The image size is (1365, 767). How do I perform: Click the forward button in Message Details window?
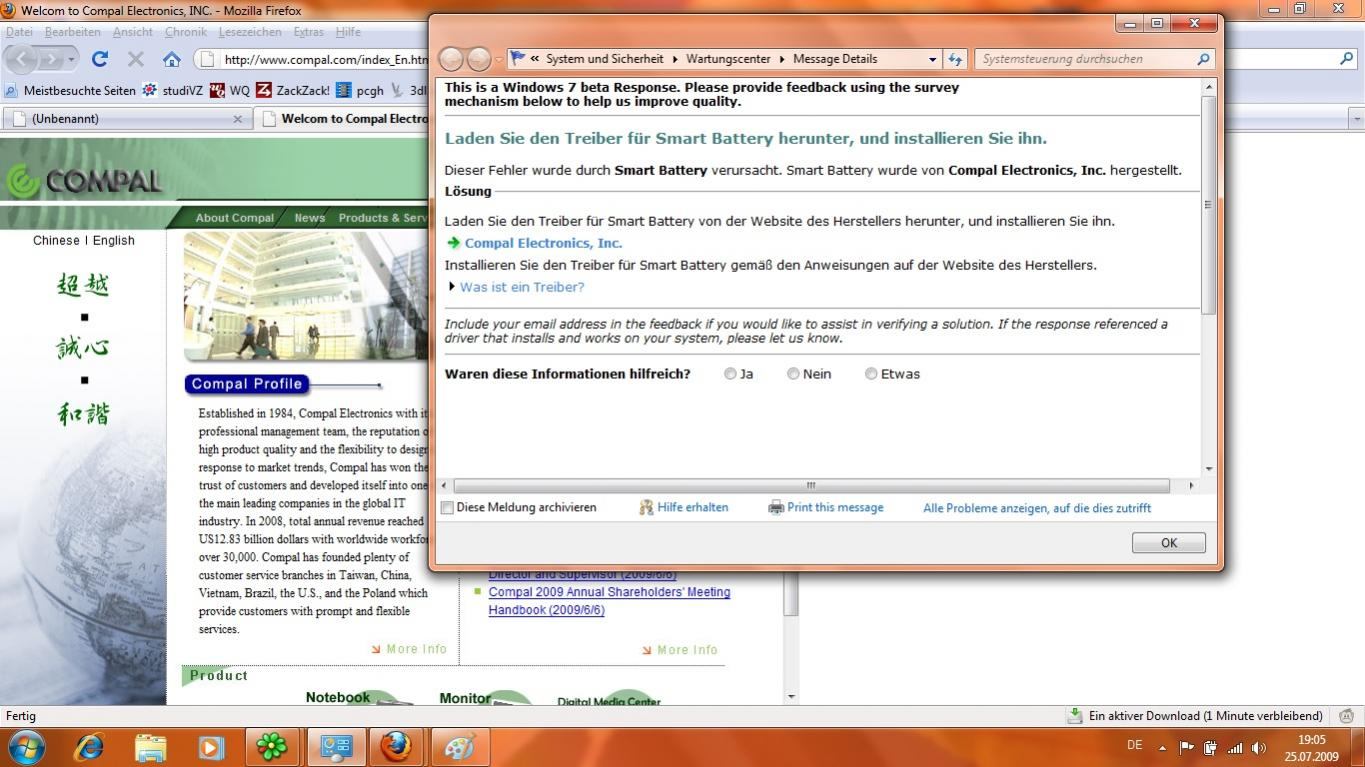479,59
